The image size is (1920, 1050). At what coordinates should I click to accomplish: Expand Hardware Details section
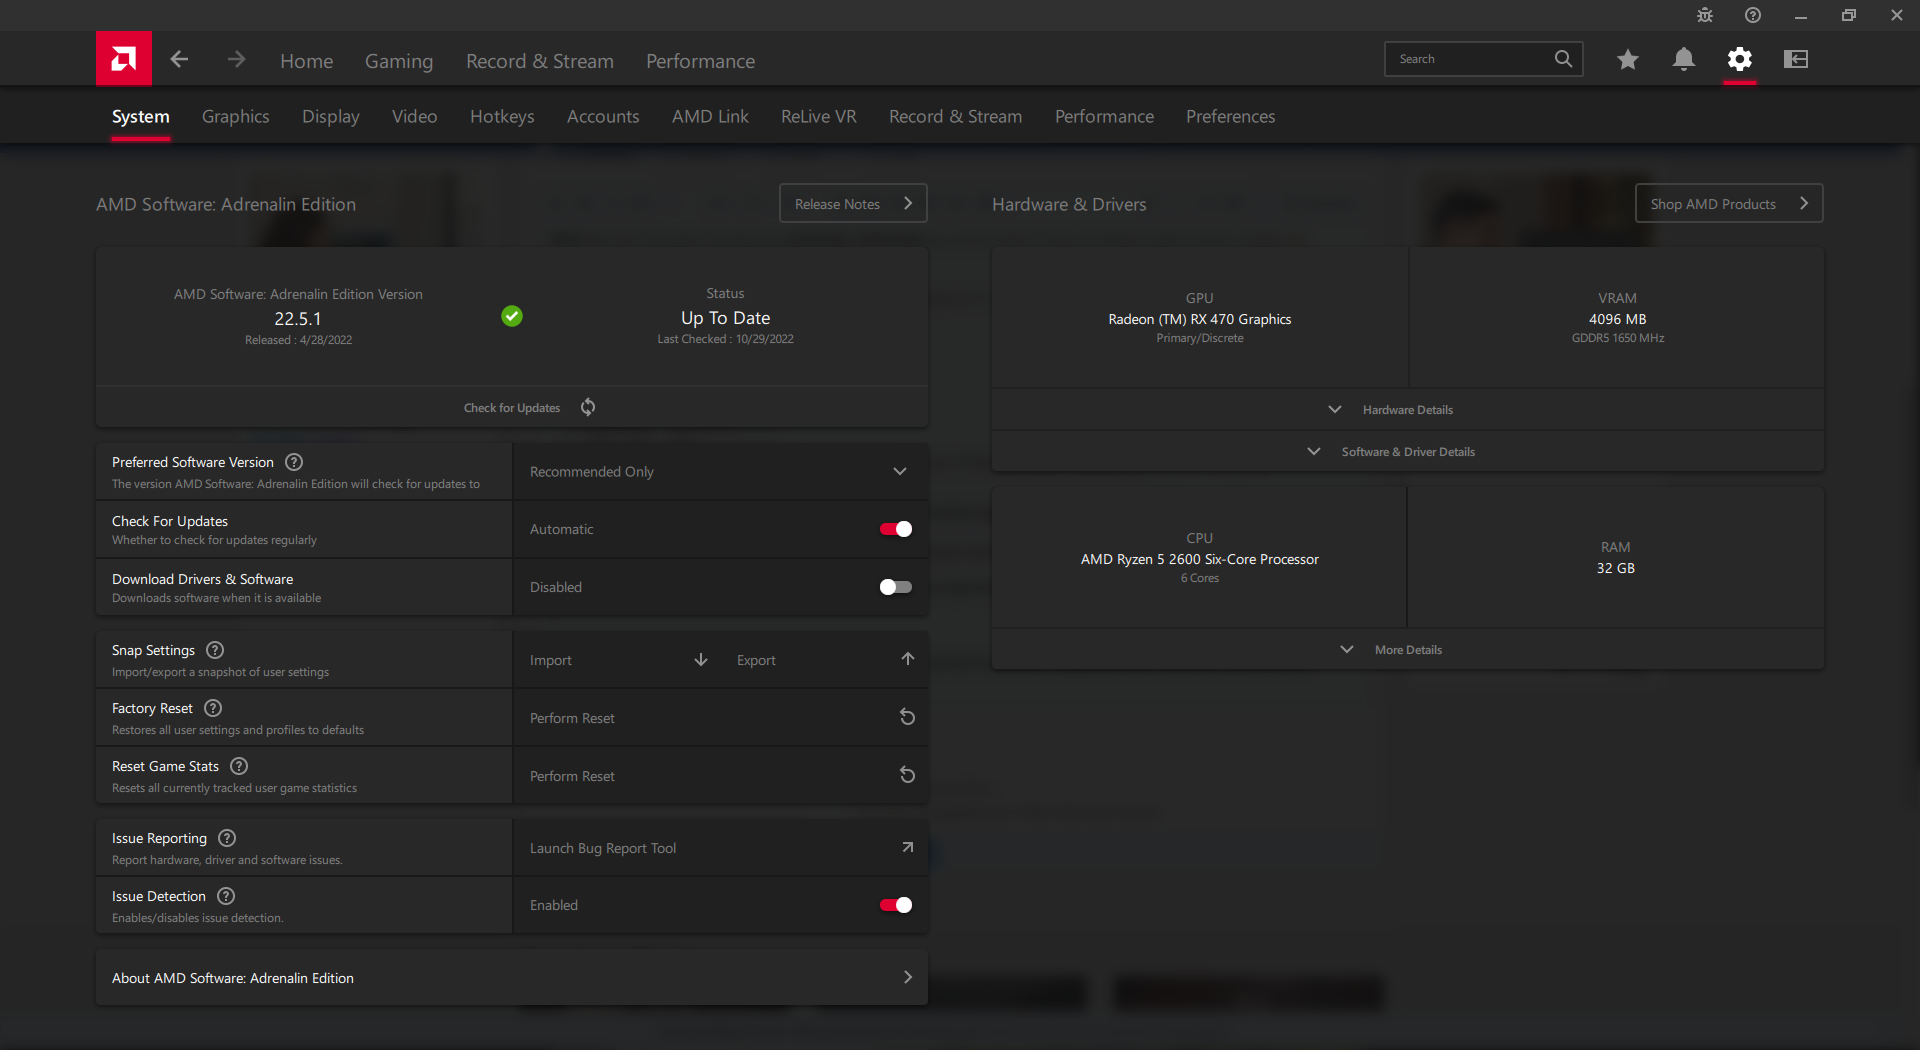coord(1408,409)
